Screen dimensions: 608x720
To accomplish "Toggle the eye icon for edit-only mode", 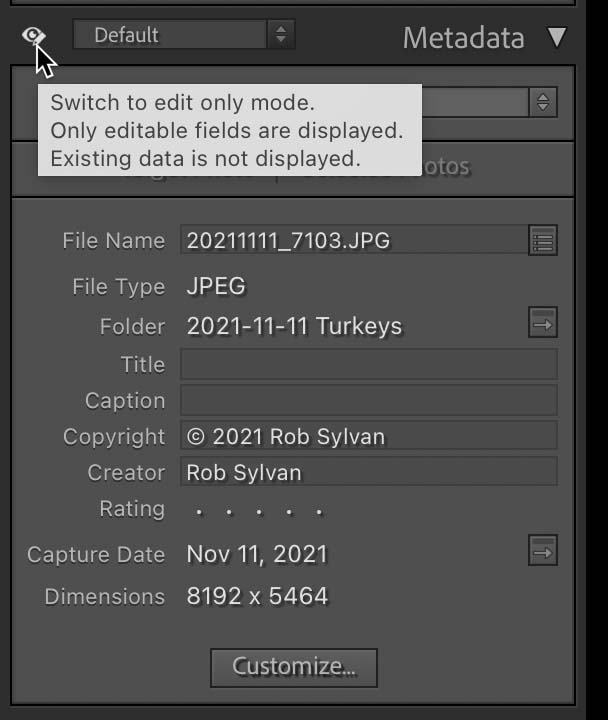I will [34, 37].
